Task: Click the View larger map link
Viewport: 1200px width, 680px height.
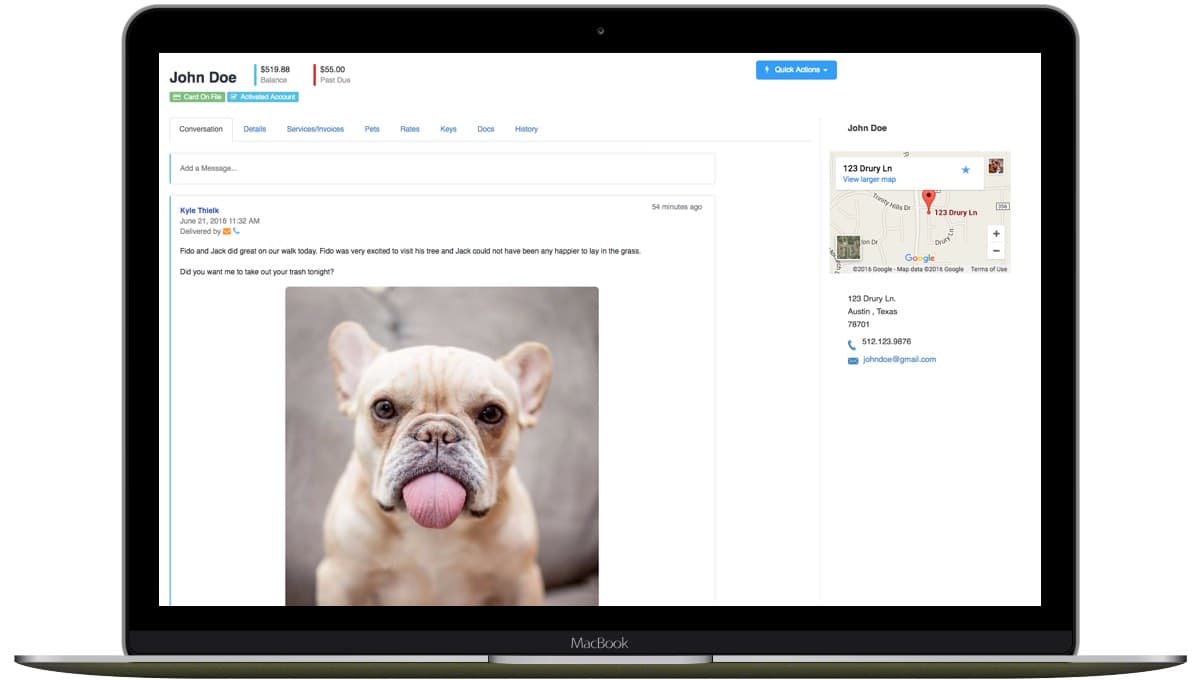Action: (x=869, y=180)
